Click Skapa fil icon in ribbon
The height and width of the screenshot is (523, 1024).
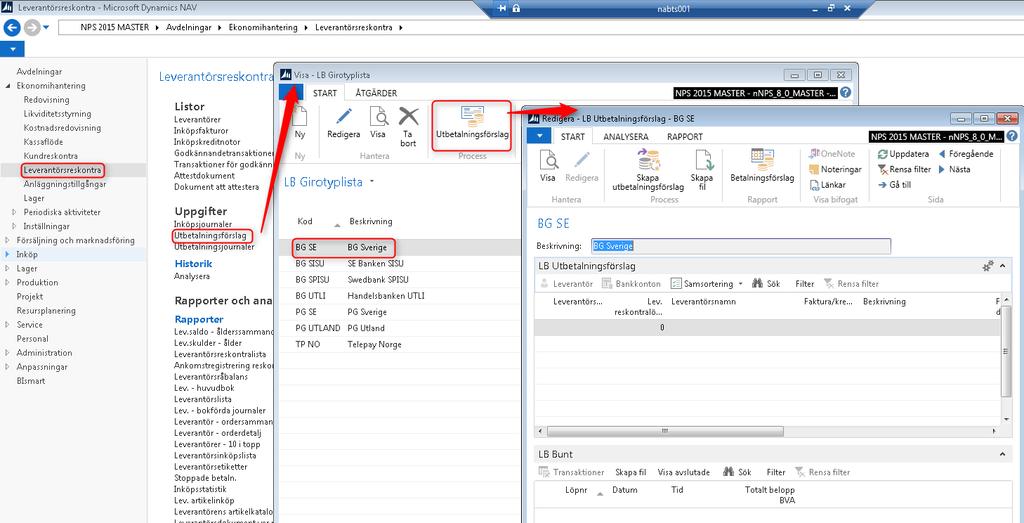(x=703, y=161)
